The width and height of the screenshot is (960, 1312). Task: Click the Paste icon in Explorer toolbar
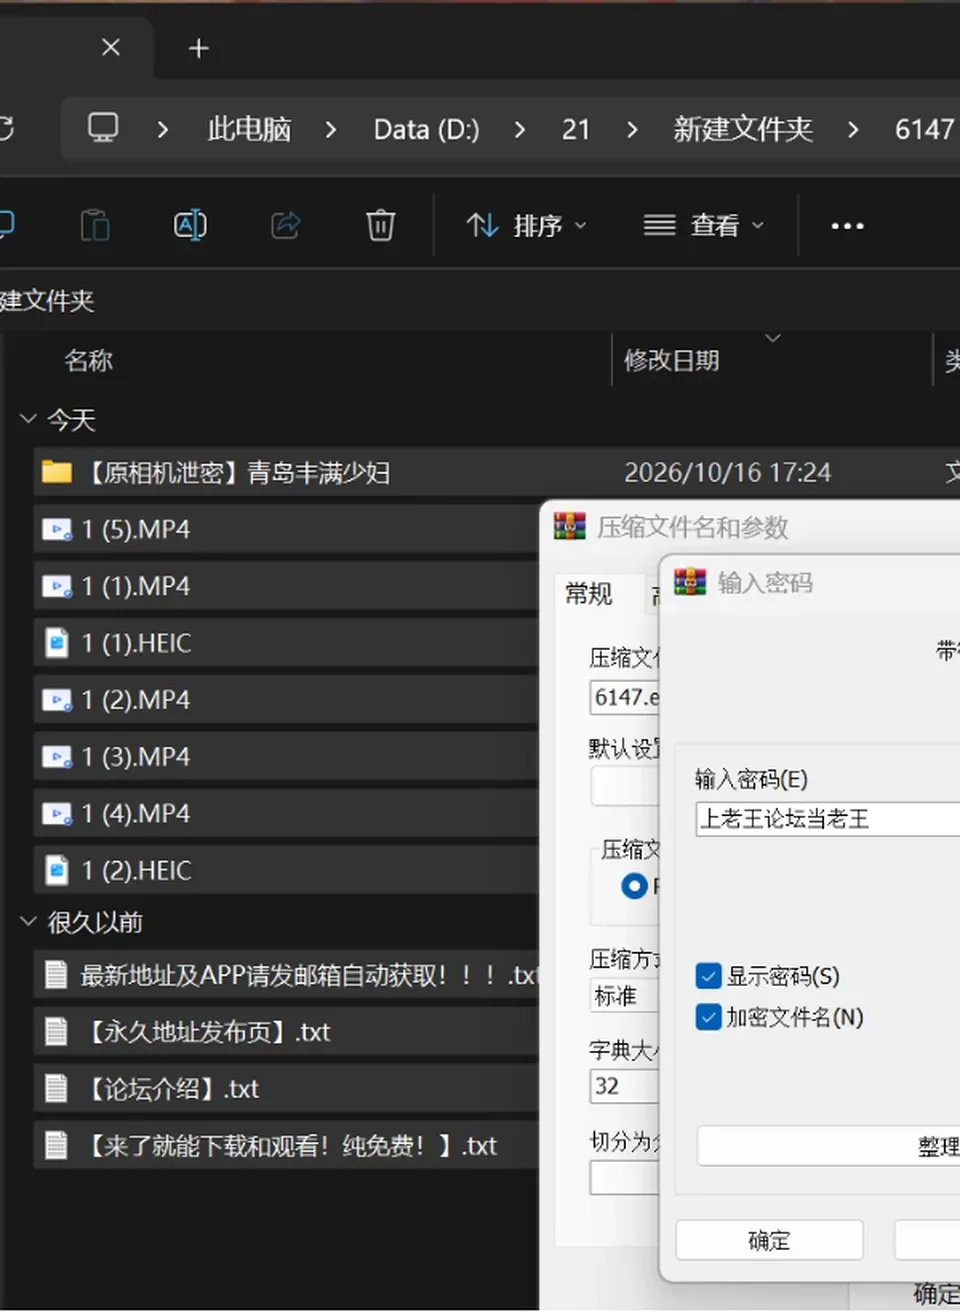click(x=95, y=225)
